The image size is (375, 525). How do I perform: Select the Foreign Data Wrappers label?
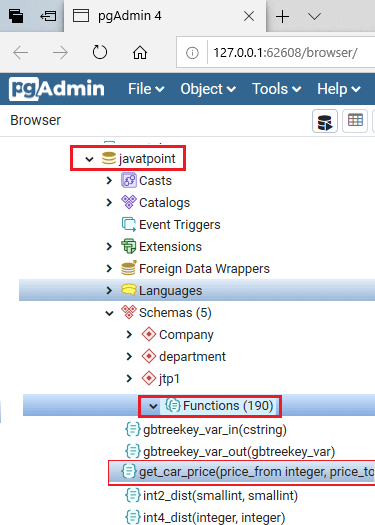(x=204, y=269)
